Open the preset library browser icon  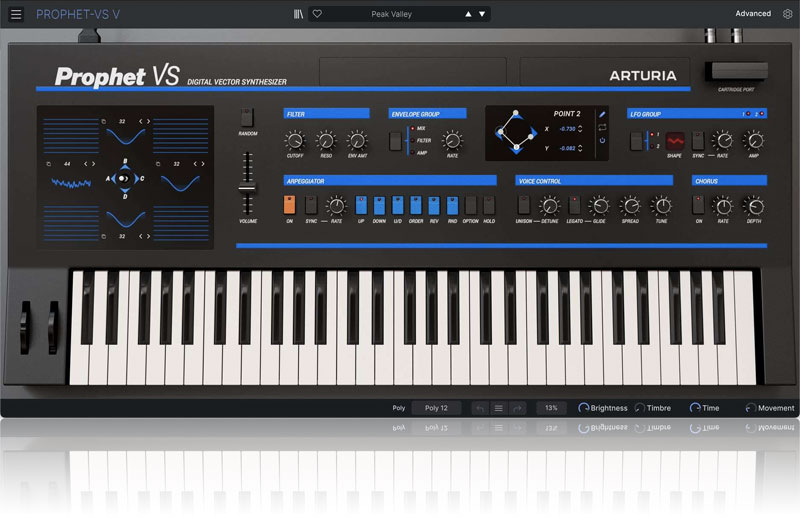click(298, 14)
